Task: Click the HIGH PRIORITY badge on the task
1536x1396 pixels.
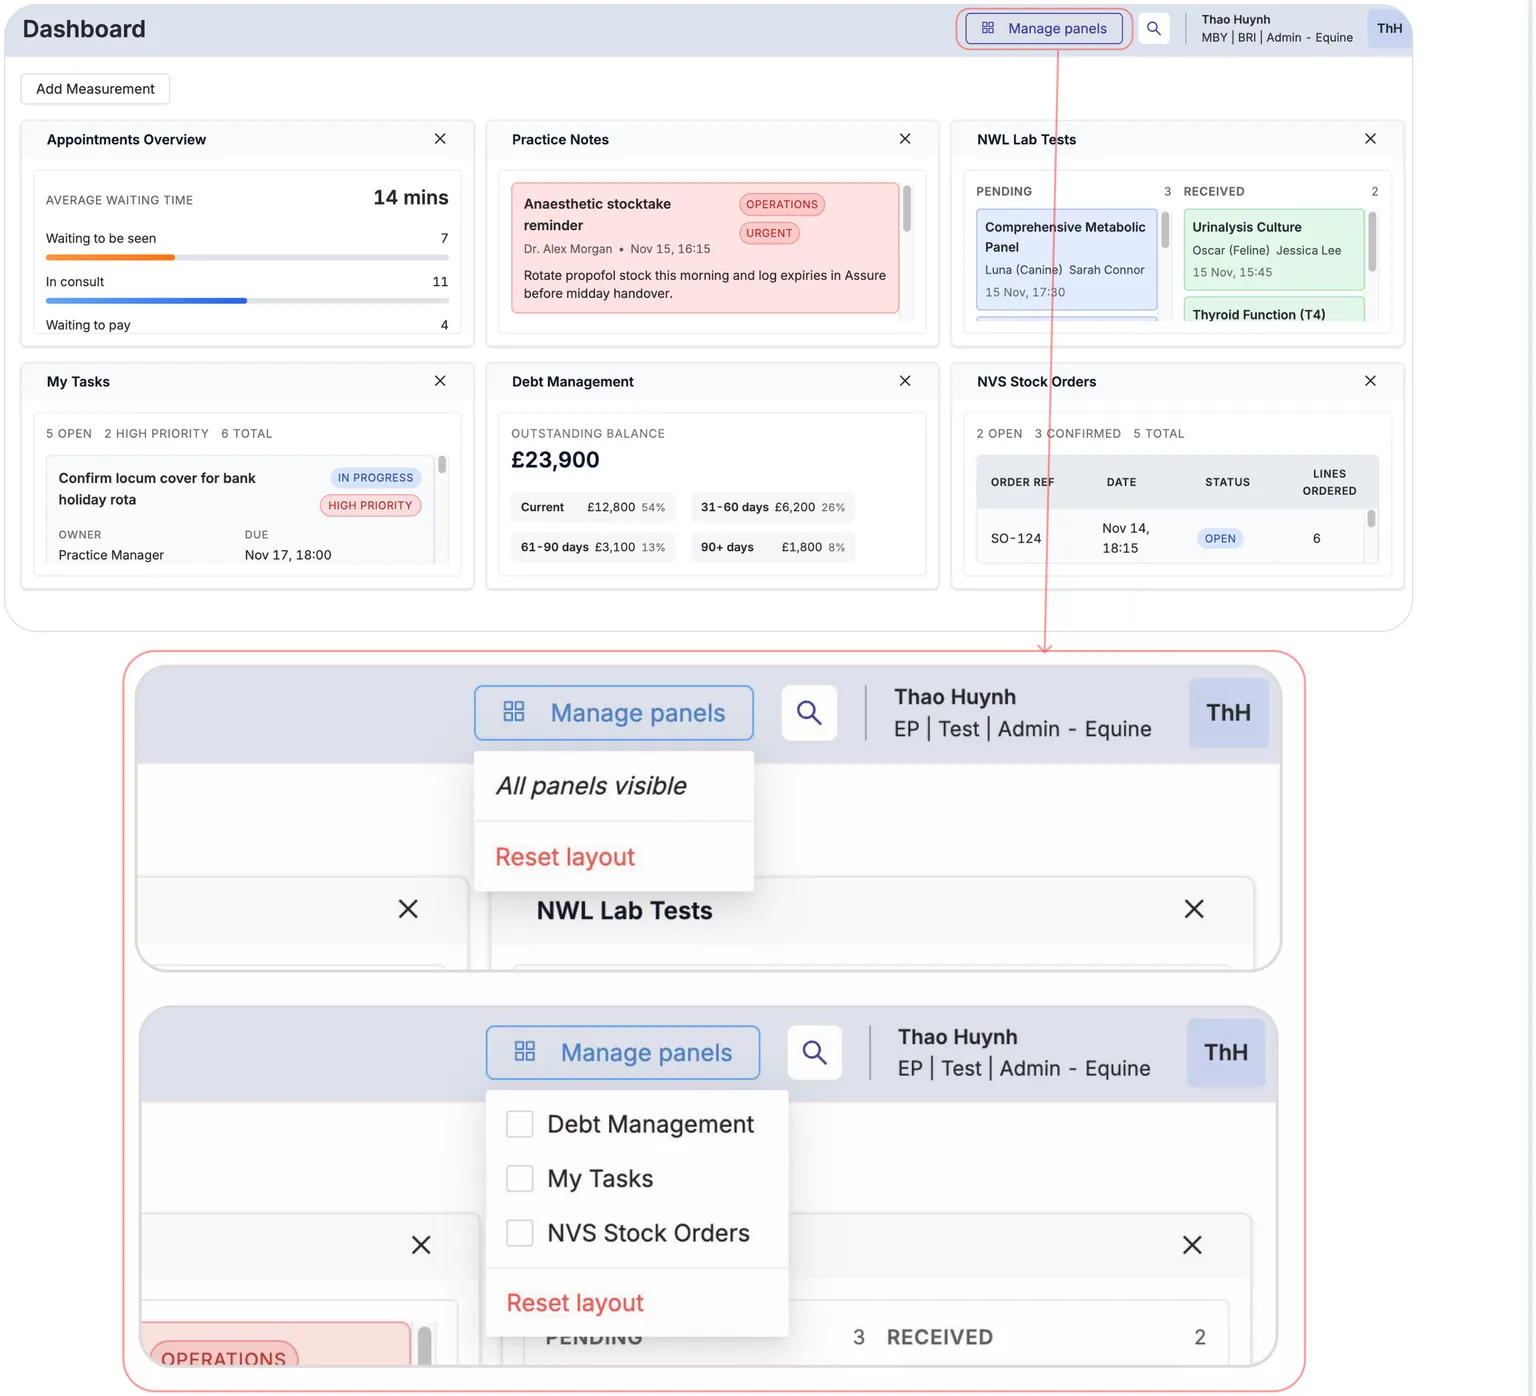Action: click(370, 505)
